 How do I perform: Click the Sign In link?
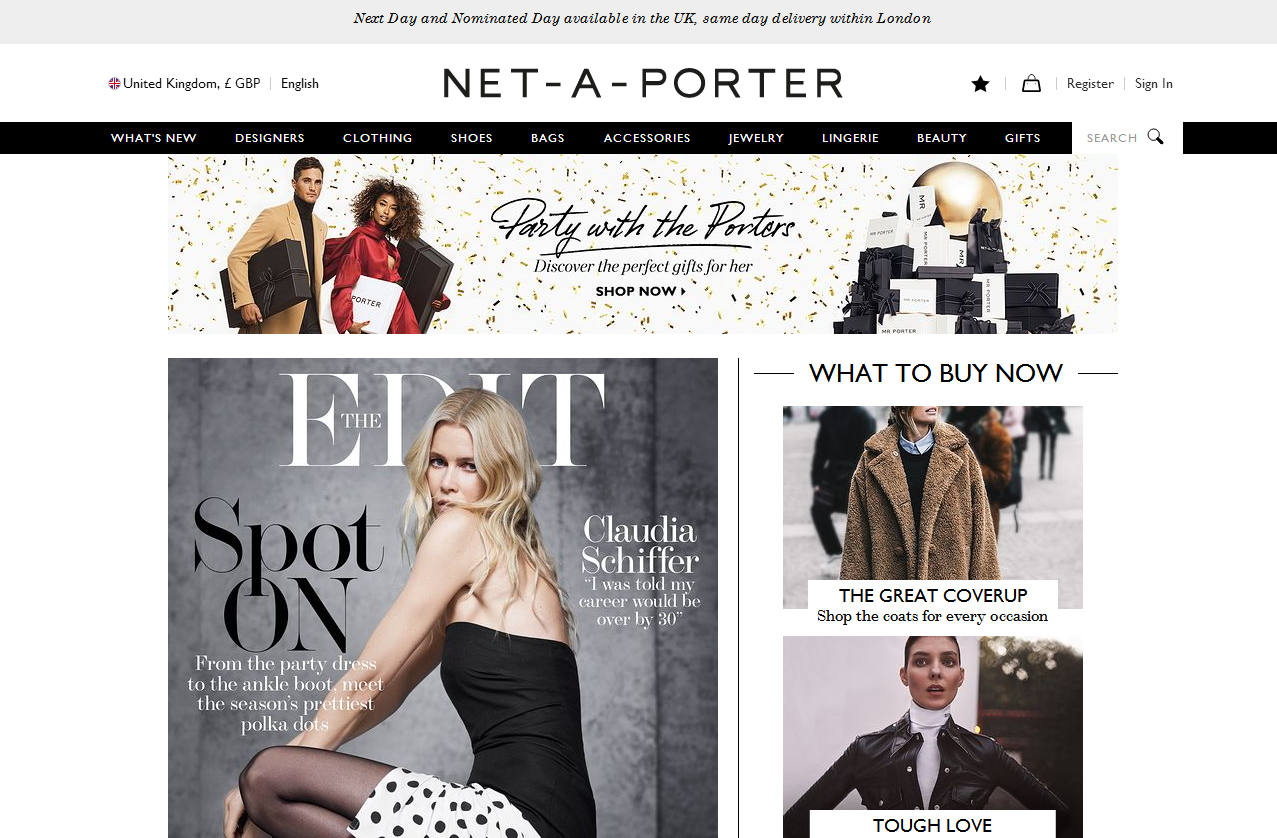pyautogui.click(x=1154, y=84)
